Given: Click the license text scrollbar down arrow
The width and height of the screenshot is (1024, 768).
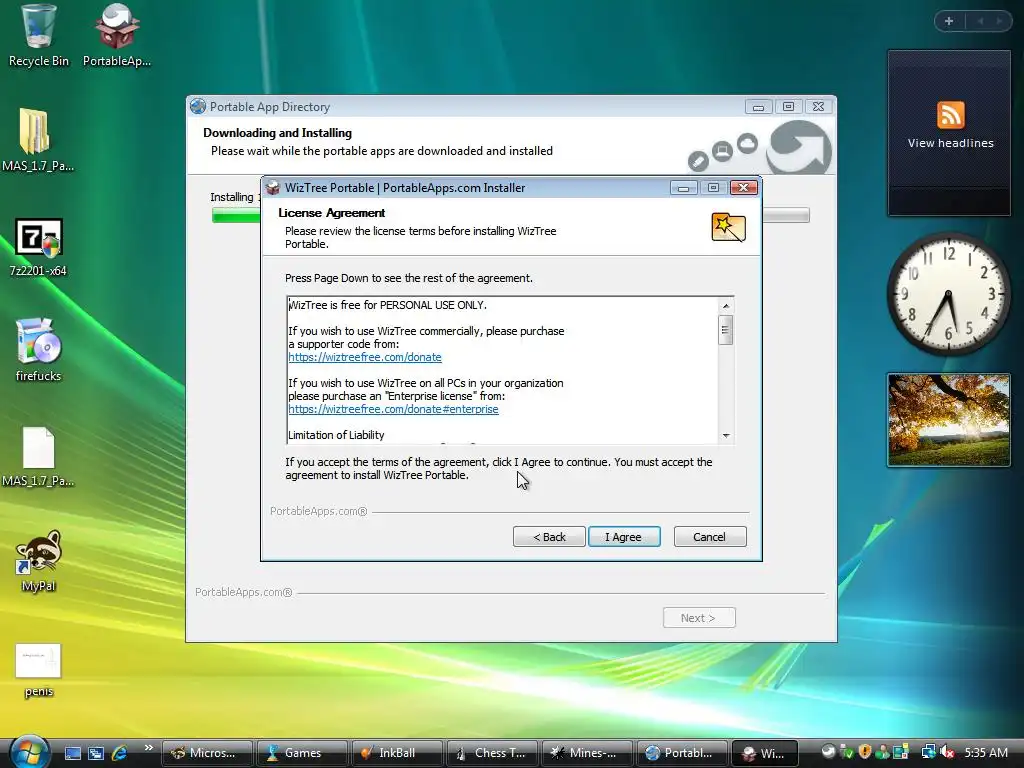Looking at the screenshot, I should point(726,436).
